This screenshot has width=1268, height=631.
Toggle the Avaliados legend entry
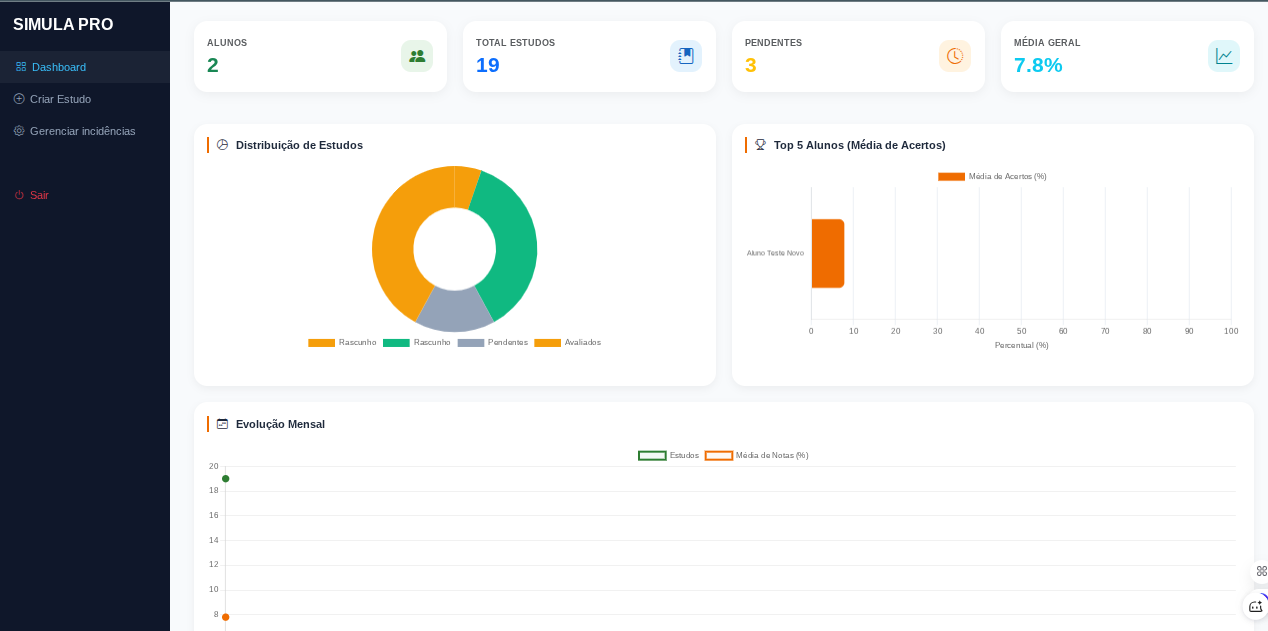[568, 343]
